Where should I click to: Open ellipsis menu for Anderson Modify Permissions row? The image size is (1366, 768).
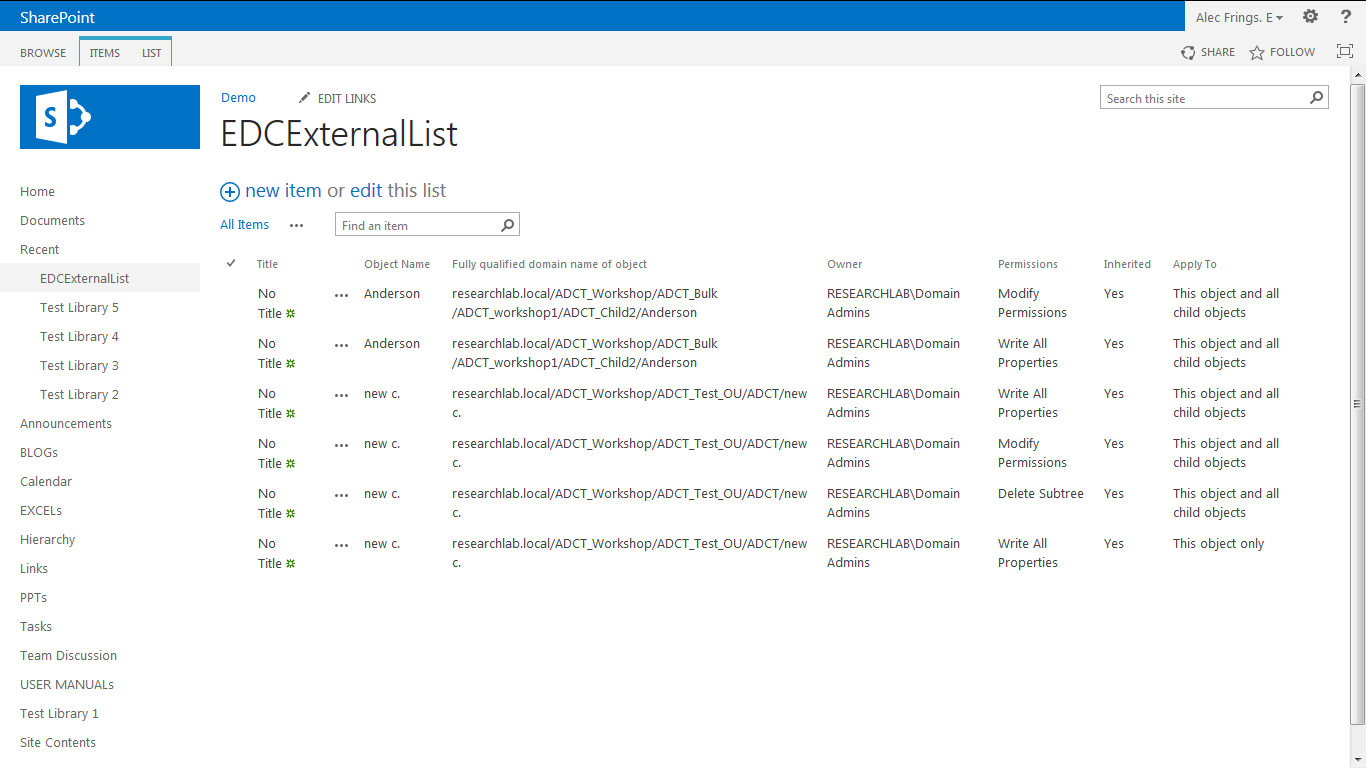pyautogui.click(x=342, y=295)
